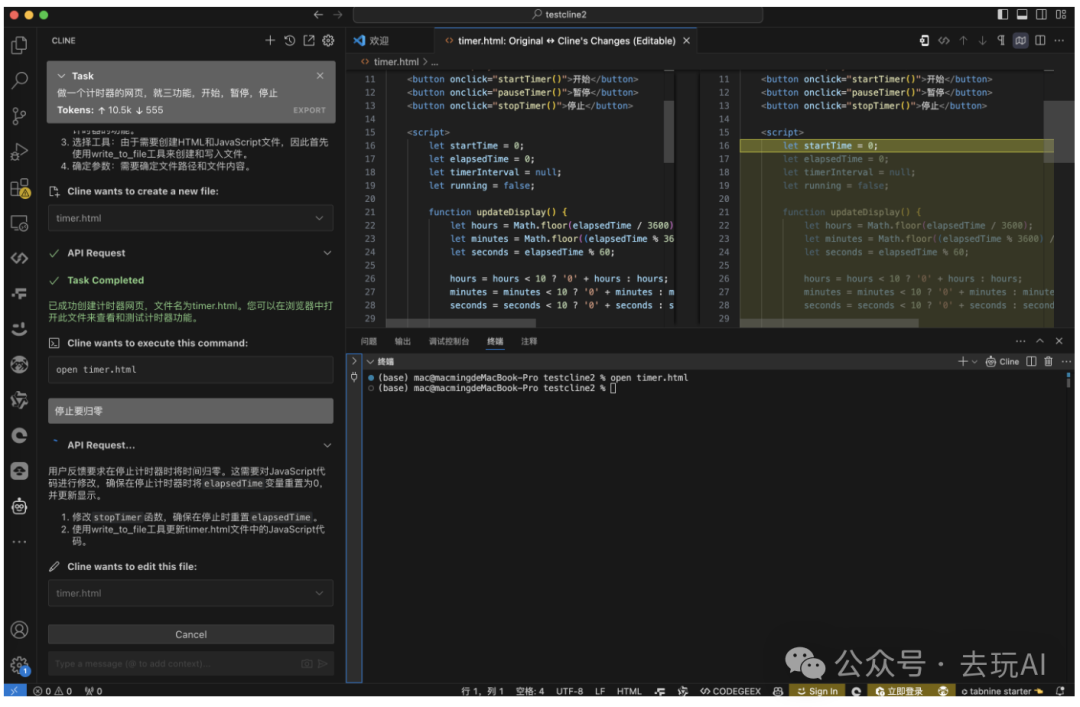Toggle whitespace display in diff editor

(x=1001, y=41)
